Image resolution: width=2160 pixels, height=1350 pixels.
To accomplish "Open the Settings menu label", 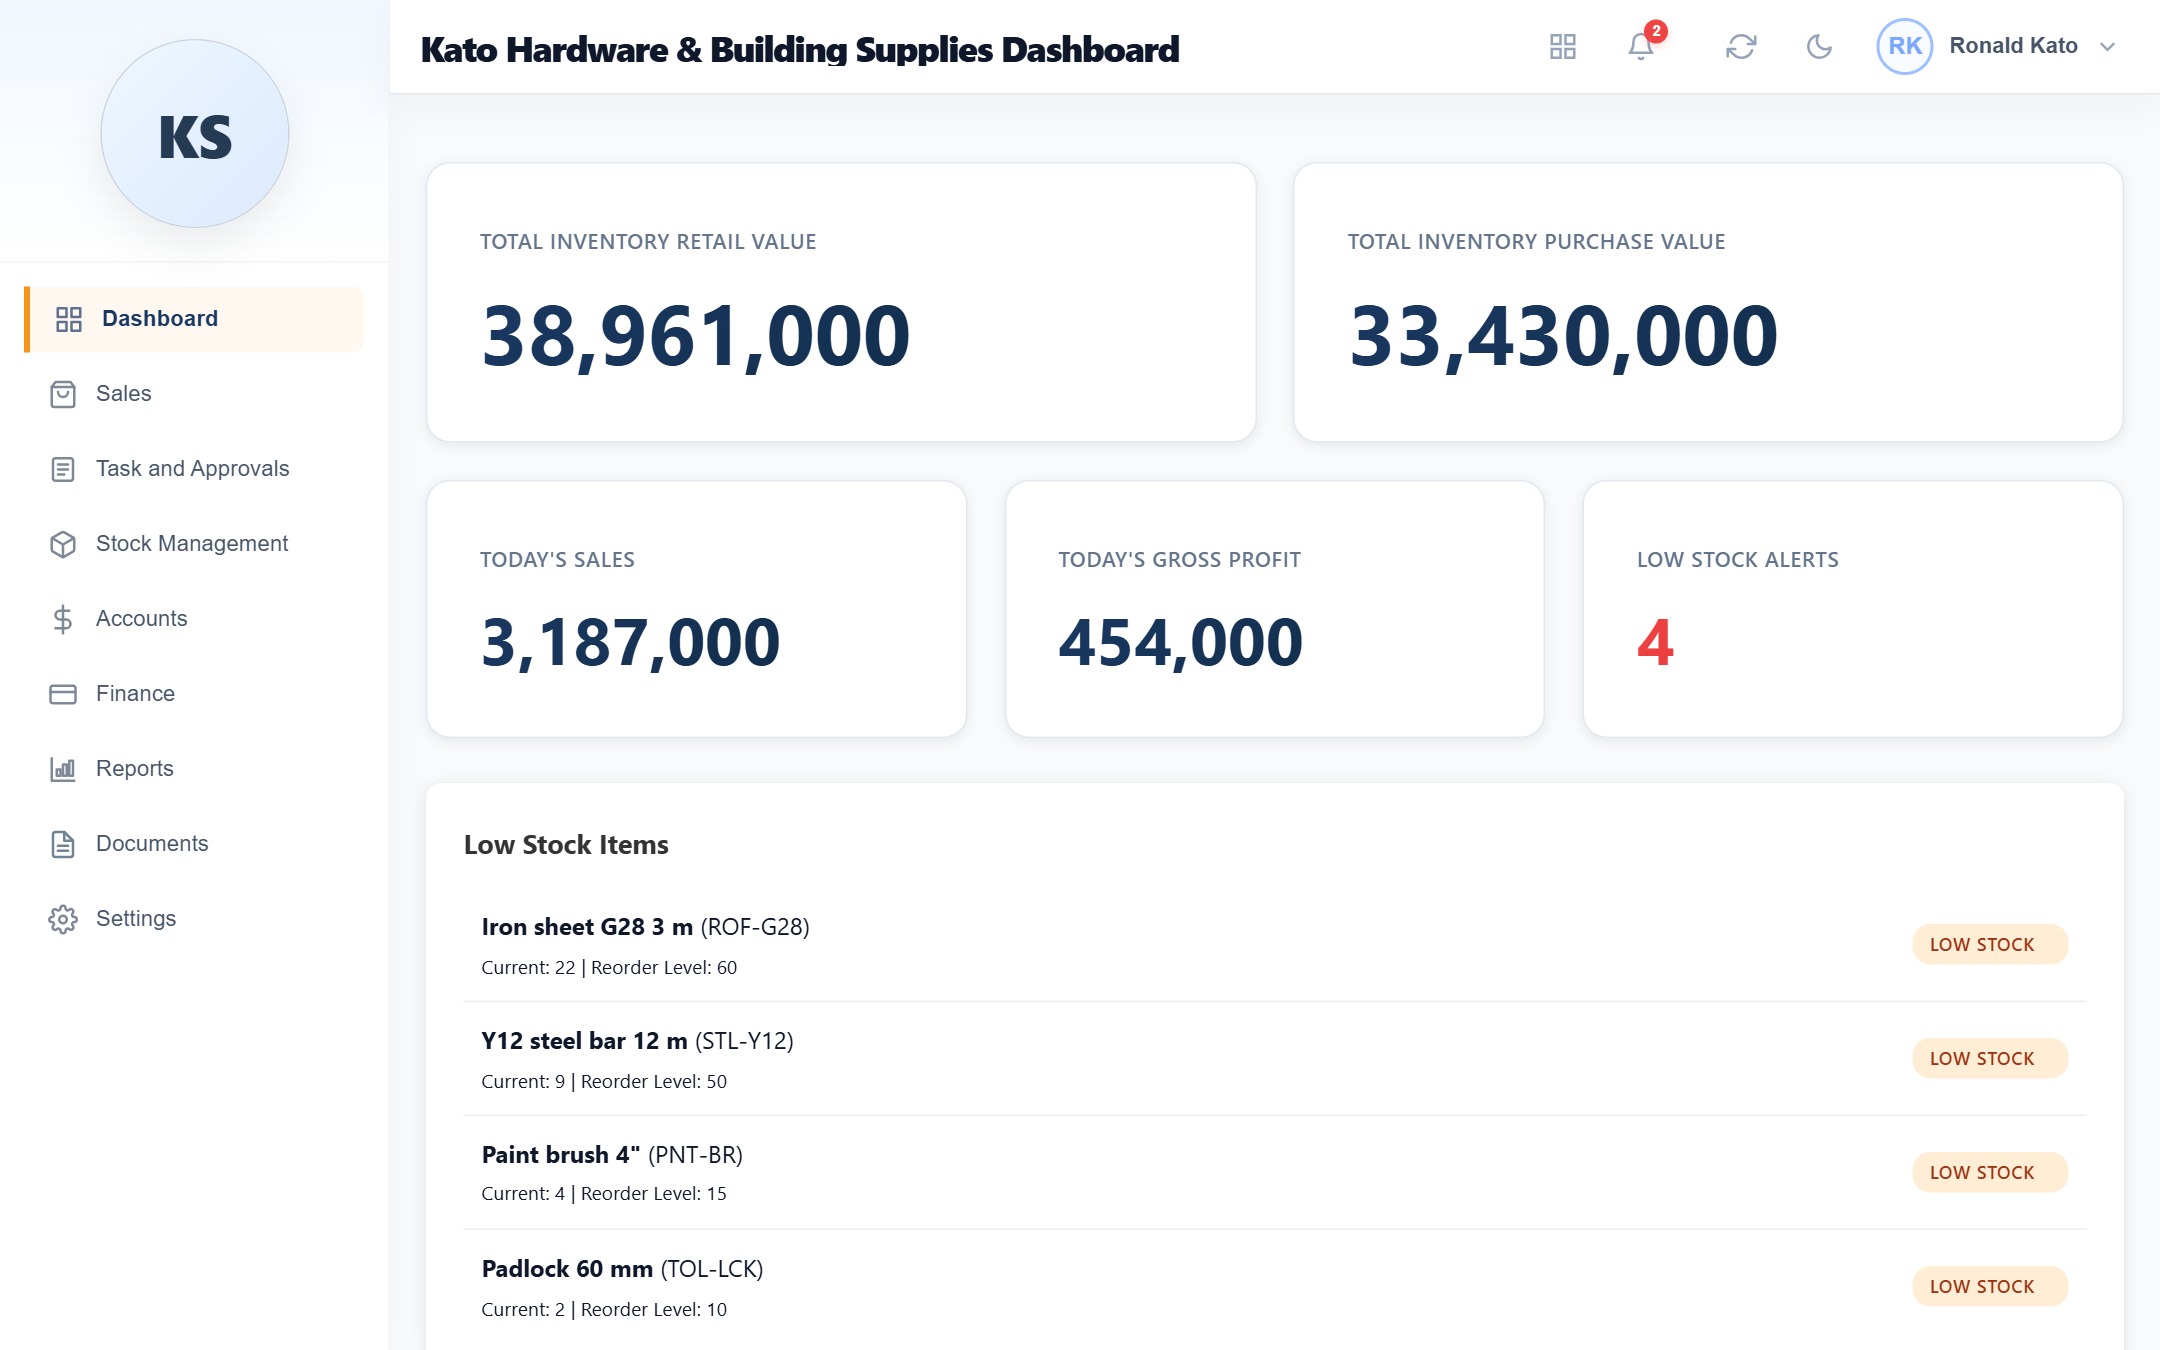I will tap(136, 918).
